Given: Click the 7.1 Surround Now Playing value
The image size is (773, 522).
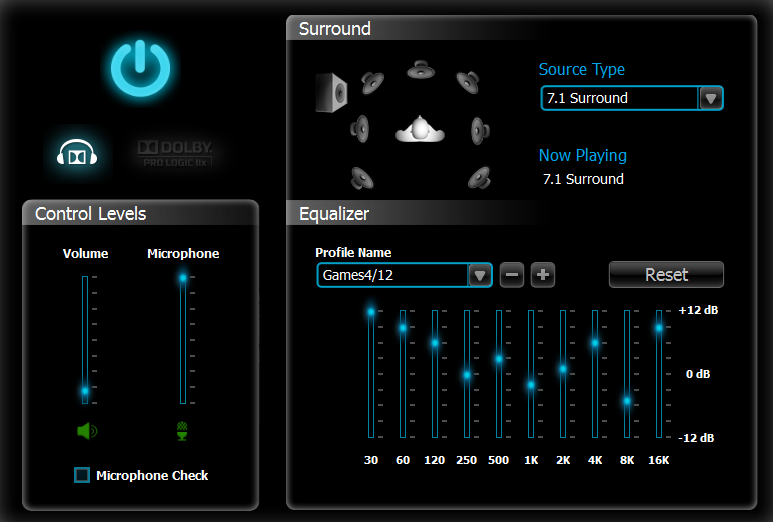Looking at the screenshot, I should pos(583,179).
